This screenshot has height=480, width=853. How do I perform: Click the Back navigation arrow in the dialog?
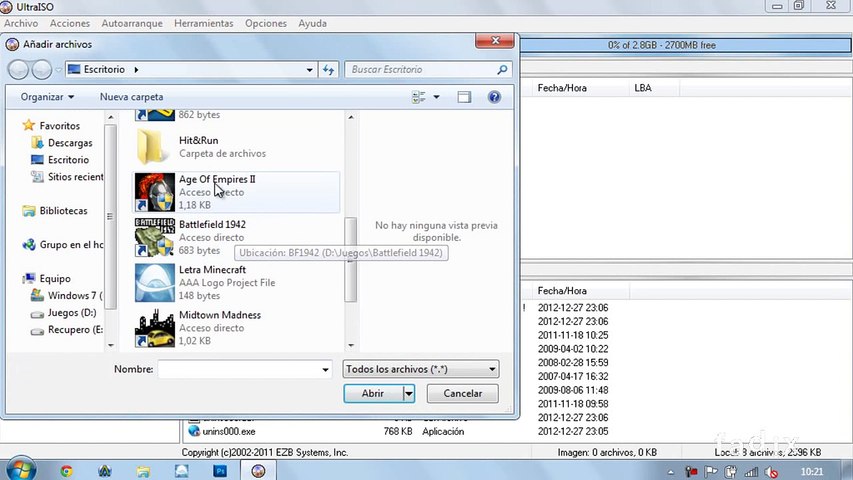[x=18, y=70]
